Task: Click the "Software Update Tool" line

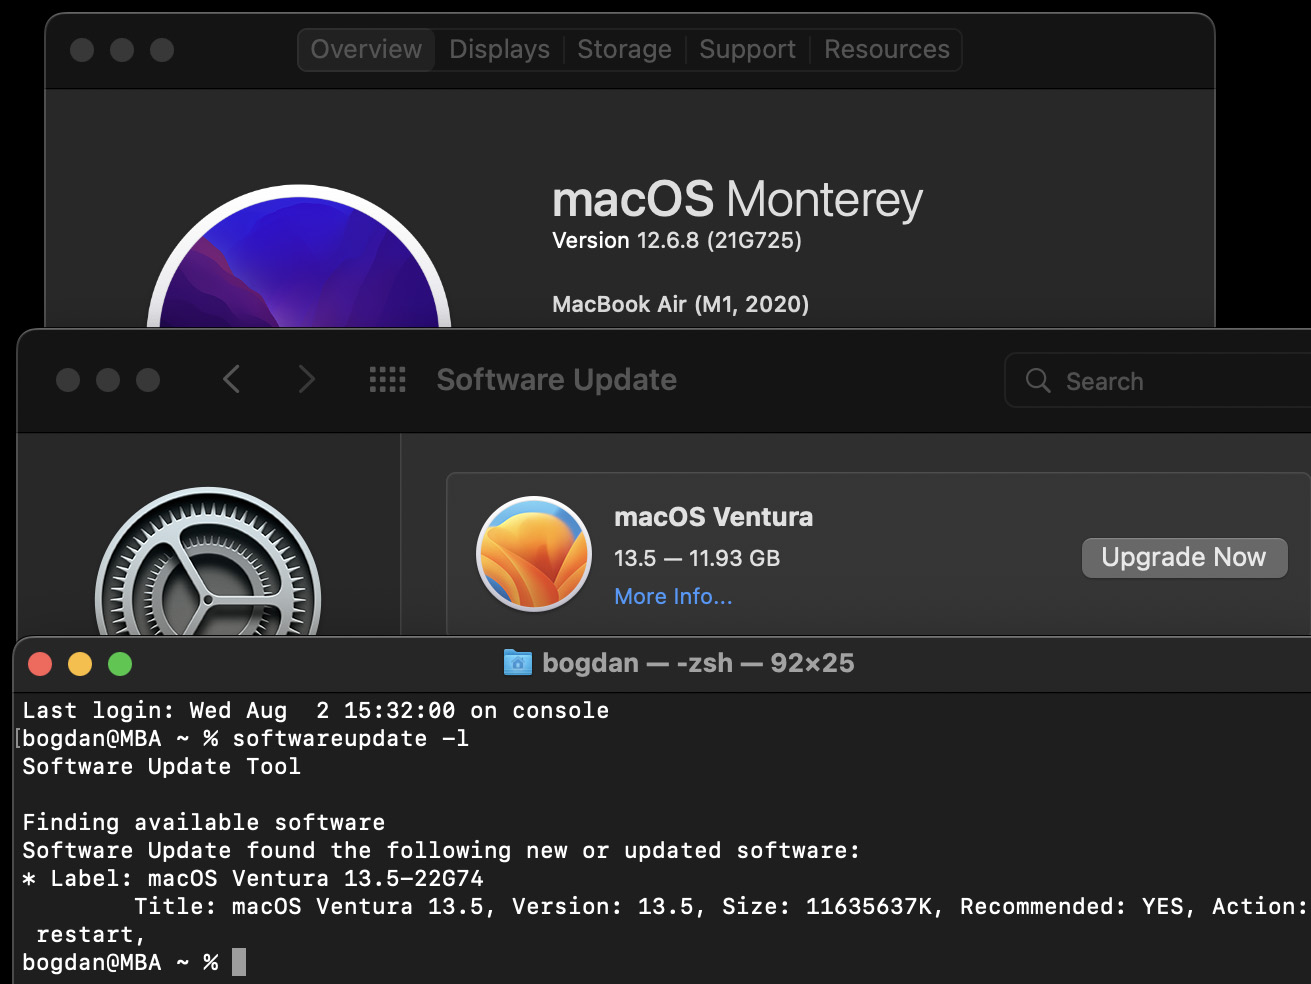Action: (161, 766)
